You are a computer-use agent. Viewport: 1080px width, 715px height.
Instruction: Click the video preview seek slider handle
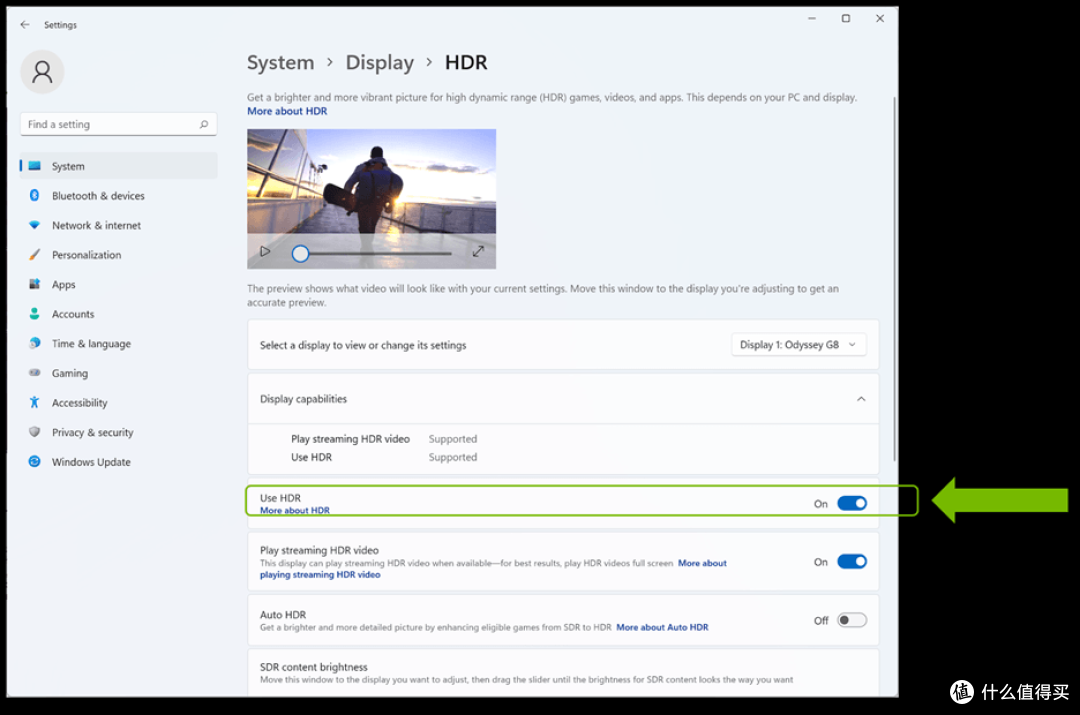click(300, 253)
